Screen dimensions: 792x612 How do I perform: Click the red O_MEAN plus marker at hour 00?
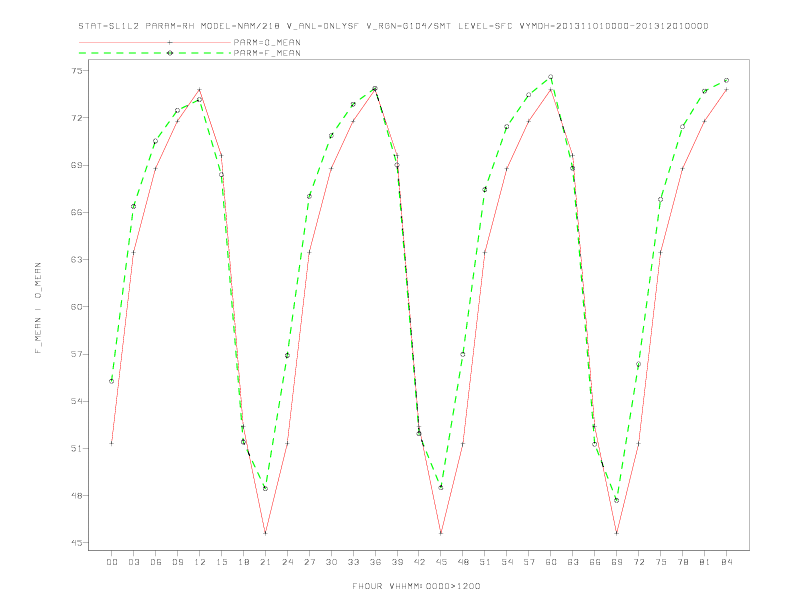112,443
